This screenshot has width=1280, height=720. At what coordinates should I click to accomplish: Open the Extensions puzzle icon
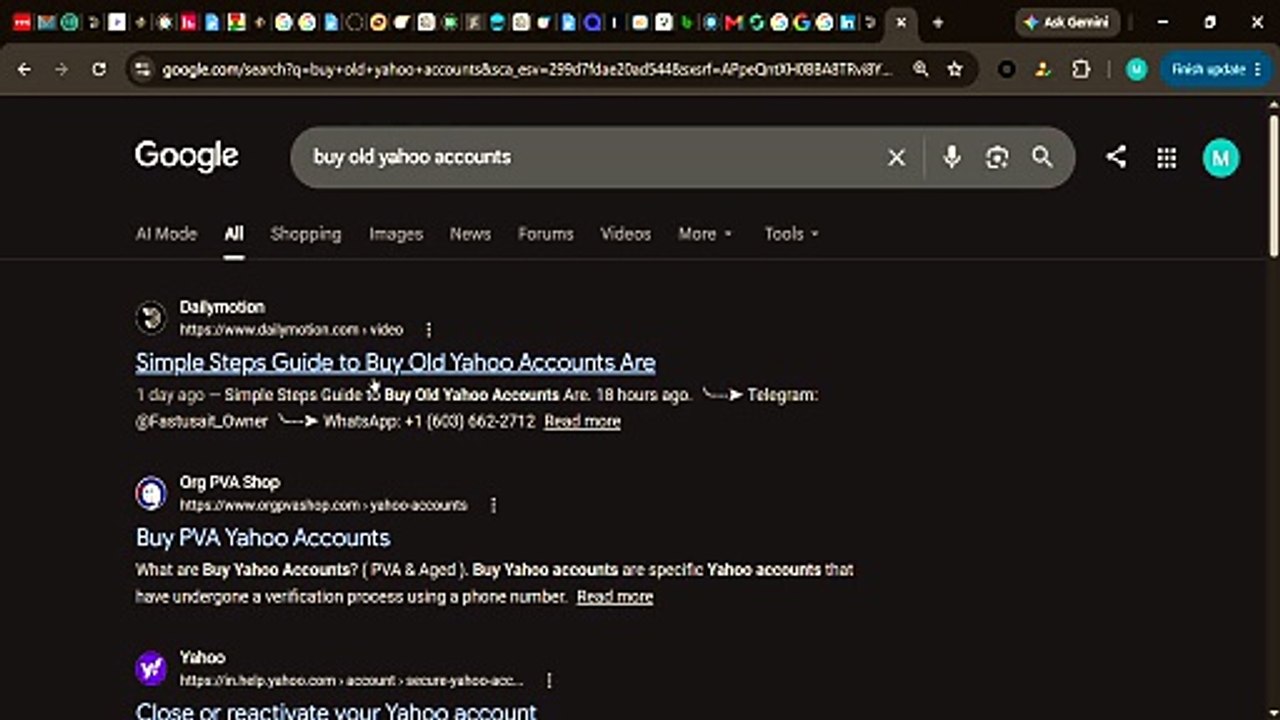click(x=1081, y=69)
